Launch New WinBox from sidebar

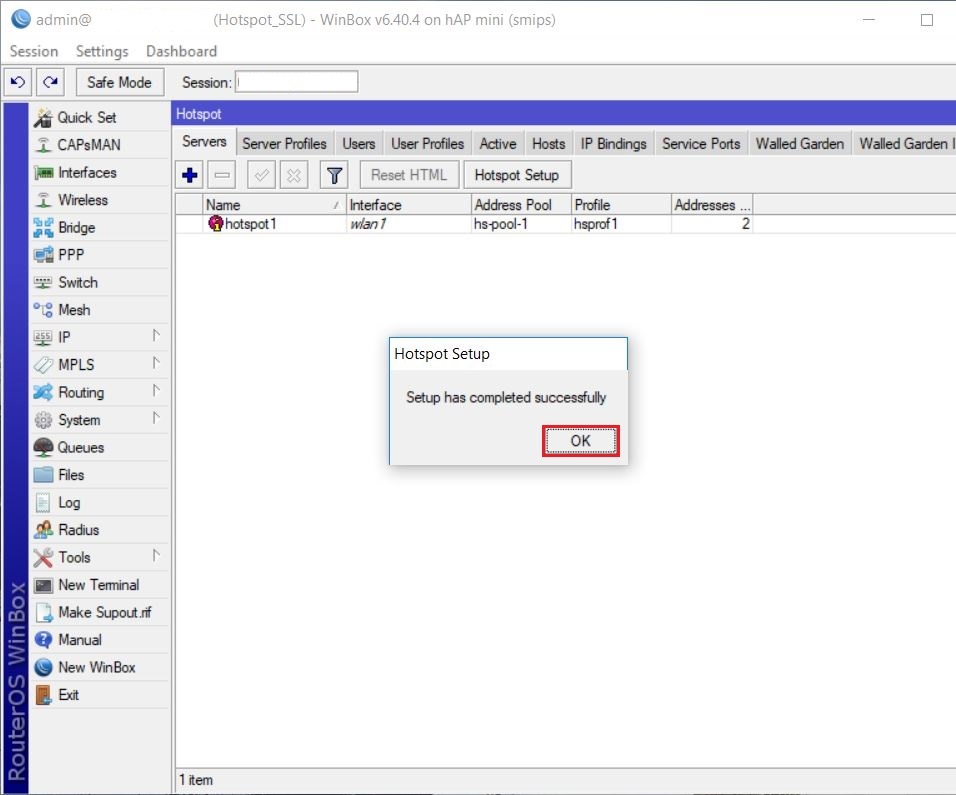[100, 667]
